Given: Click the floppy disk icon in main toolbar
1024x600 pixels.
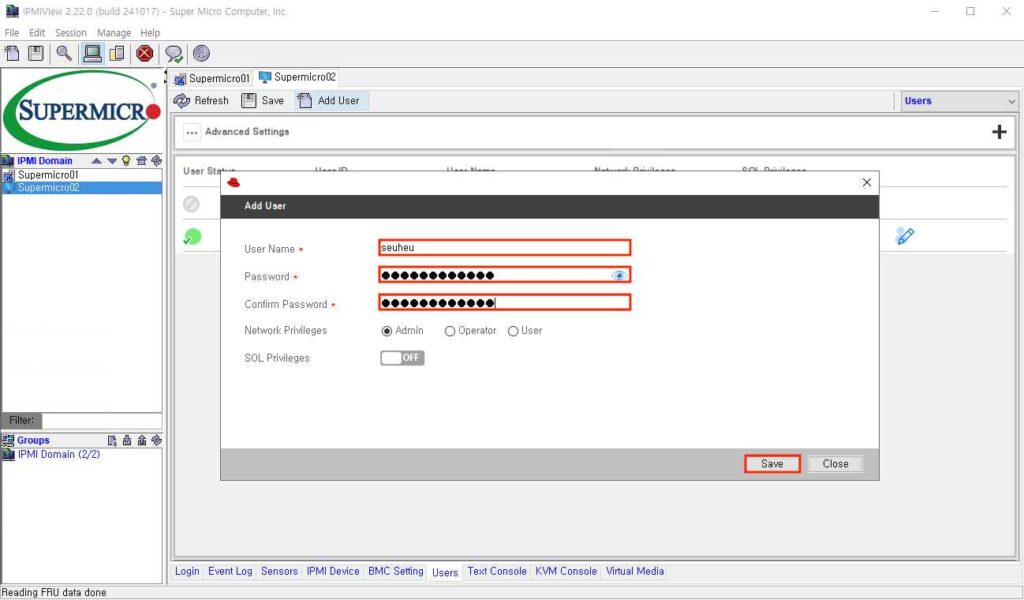Looking at the screenshot, I should [36, 54].
